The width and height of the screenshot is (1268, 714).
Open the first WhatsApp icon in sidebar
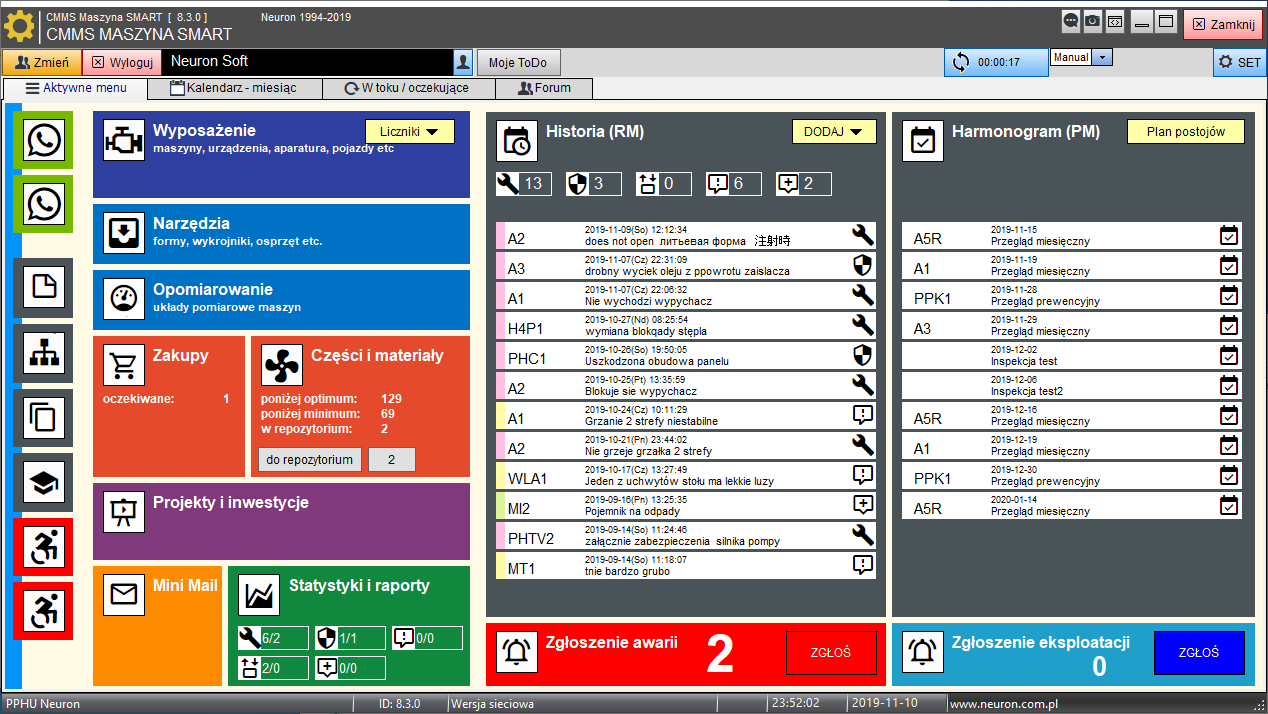tap(44, 141)
